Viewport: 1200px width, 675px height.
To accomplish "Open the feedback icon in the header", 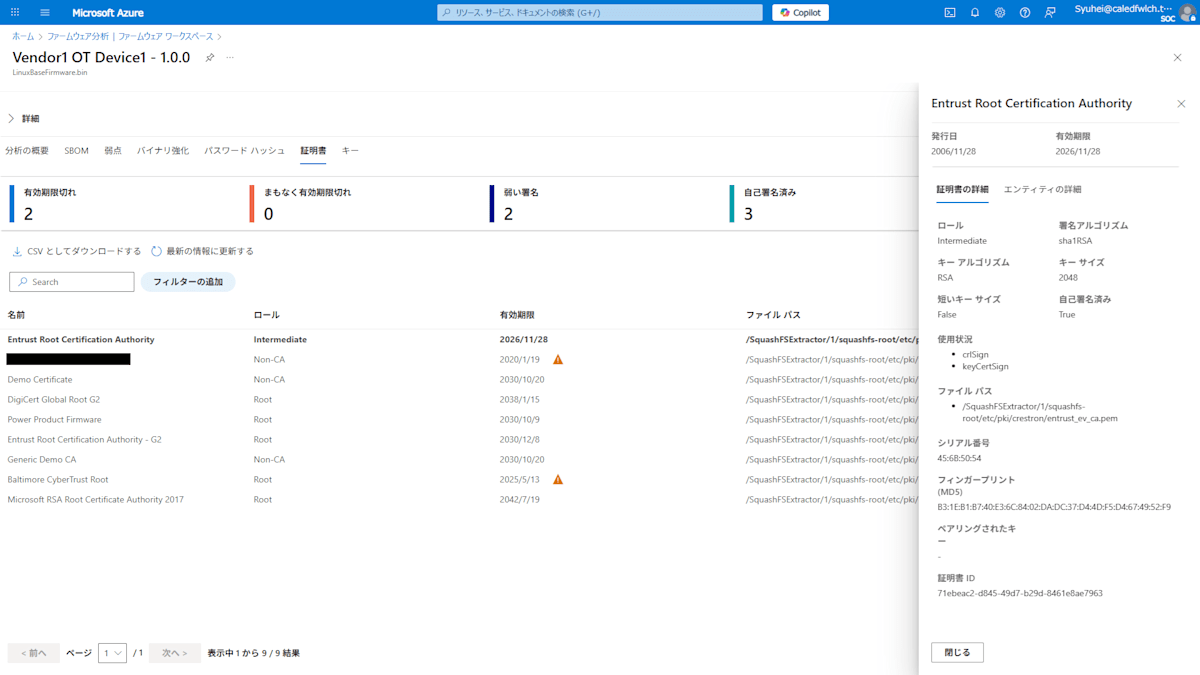I will [x=1050, y=13].
